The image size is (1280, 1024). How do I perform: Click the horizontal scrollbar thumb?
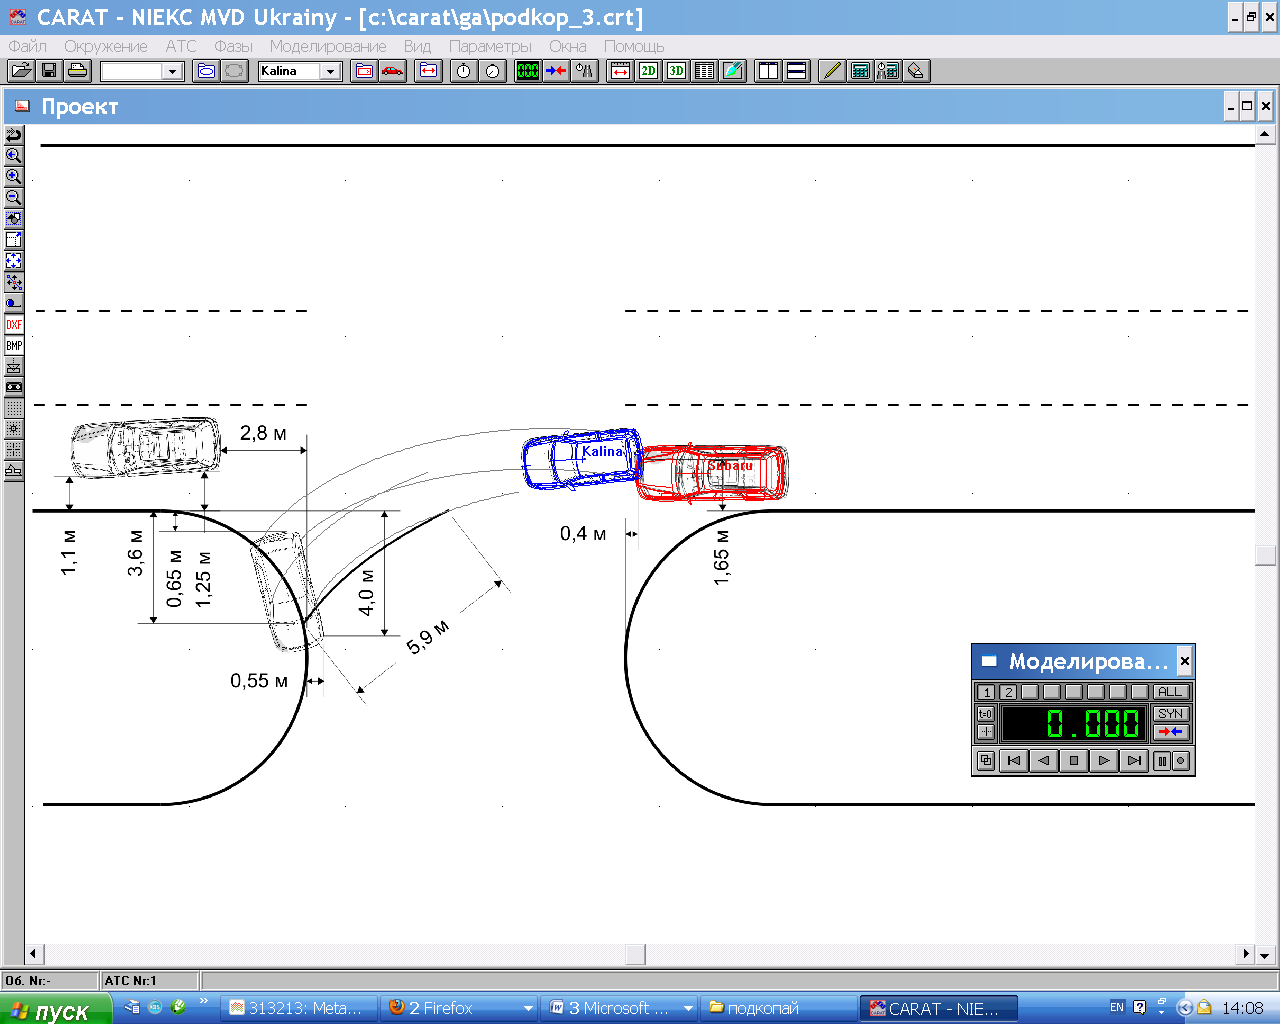click(x=636, y=954)
